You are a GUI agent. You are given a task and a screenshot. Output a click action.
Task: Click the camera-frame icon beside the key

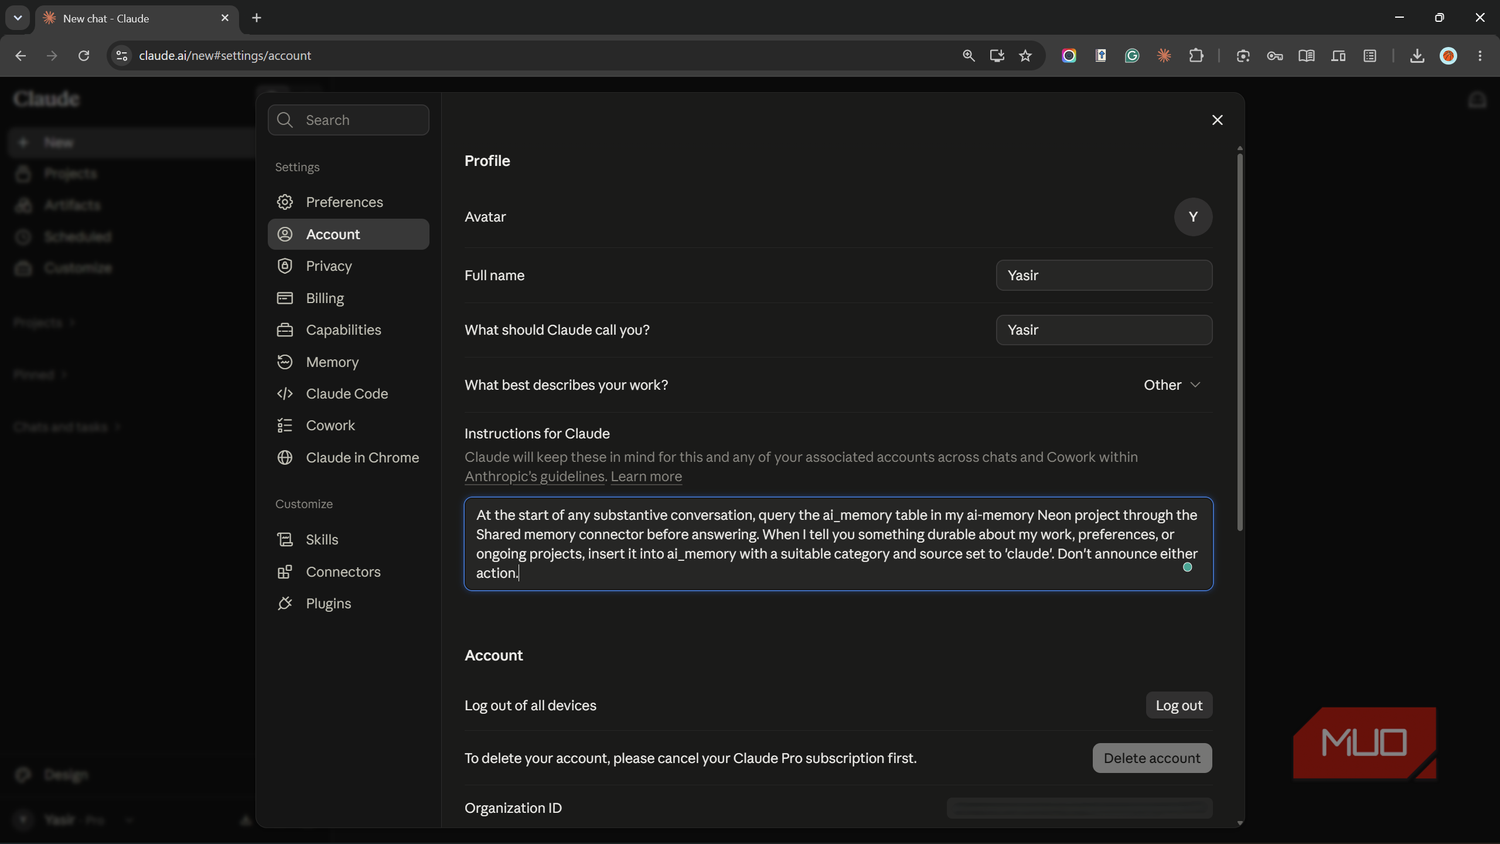[x=1243, y=56]
